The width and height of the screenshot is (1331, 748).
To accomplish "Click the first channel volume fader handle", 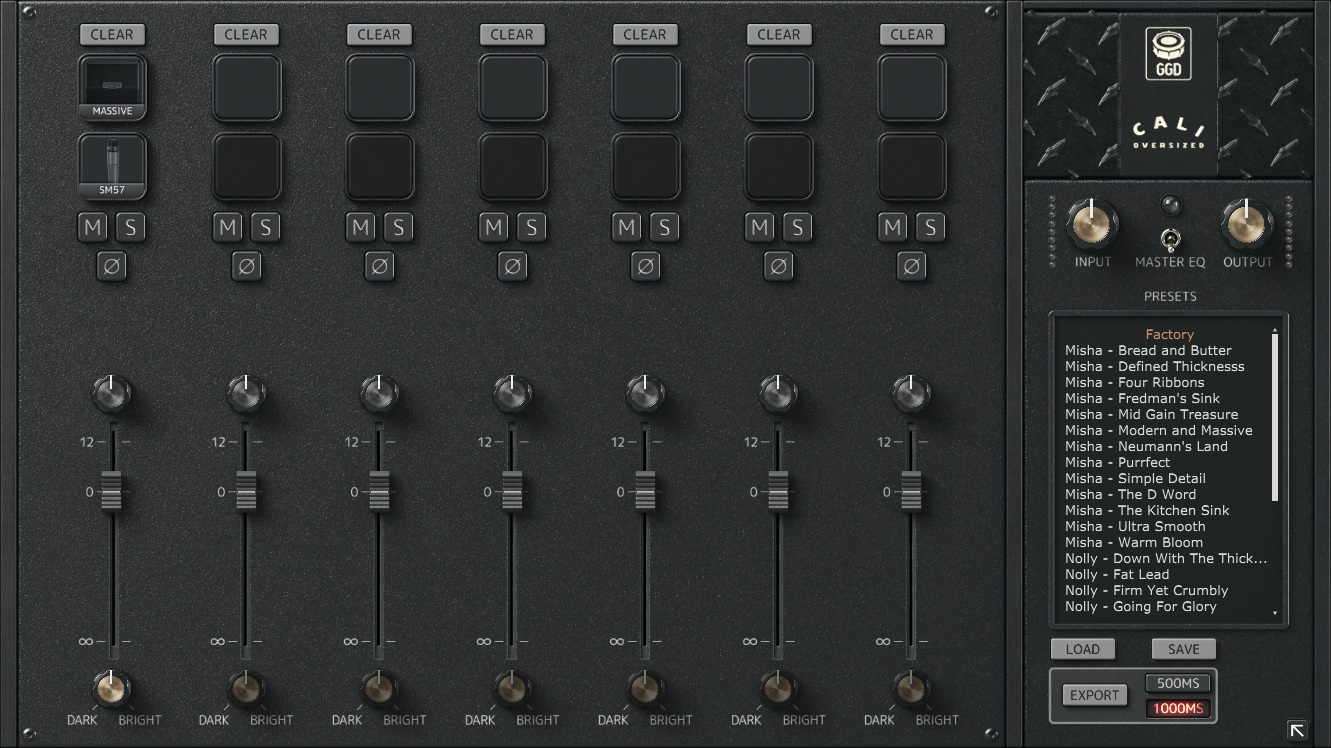I will tap(112, 490).
